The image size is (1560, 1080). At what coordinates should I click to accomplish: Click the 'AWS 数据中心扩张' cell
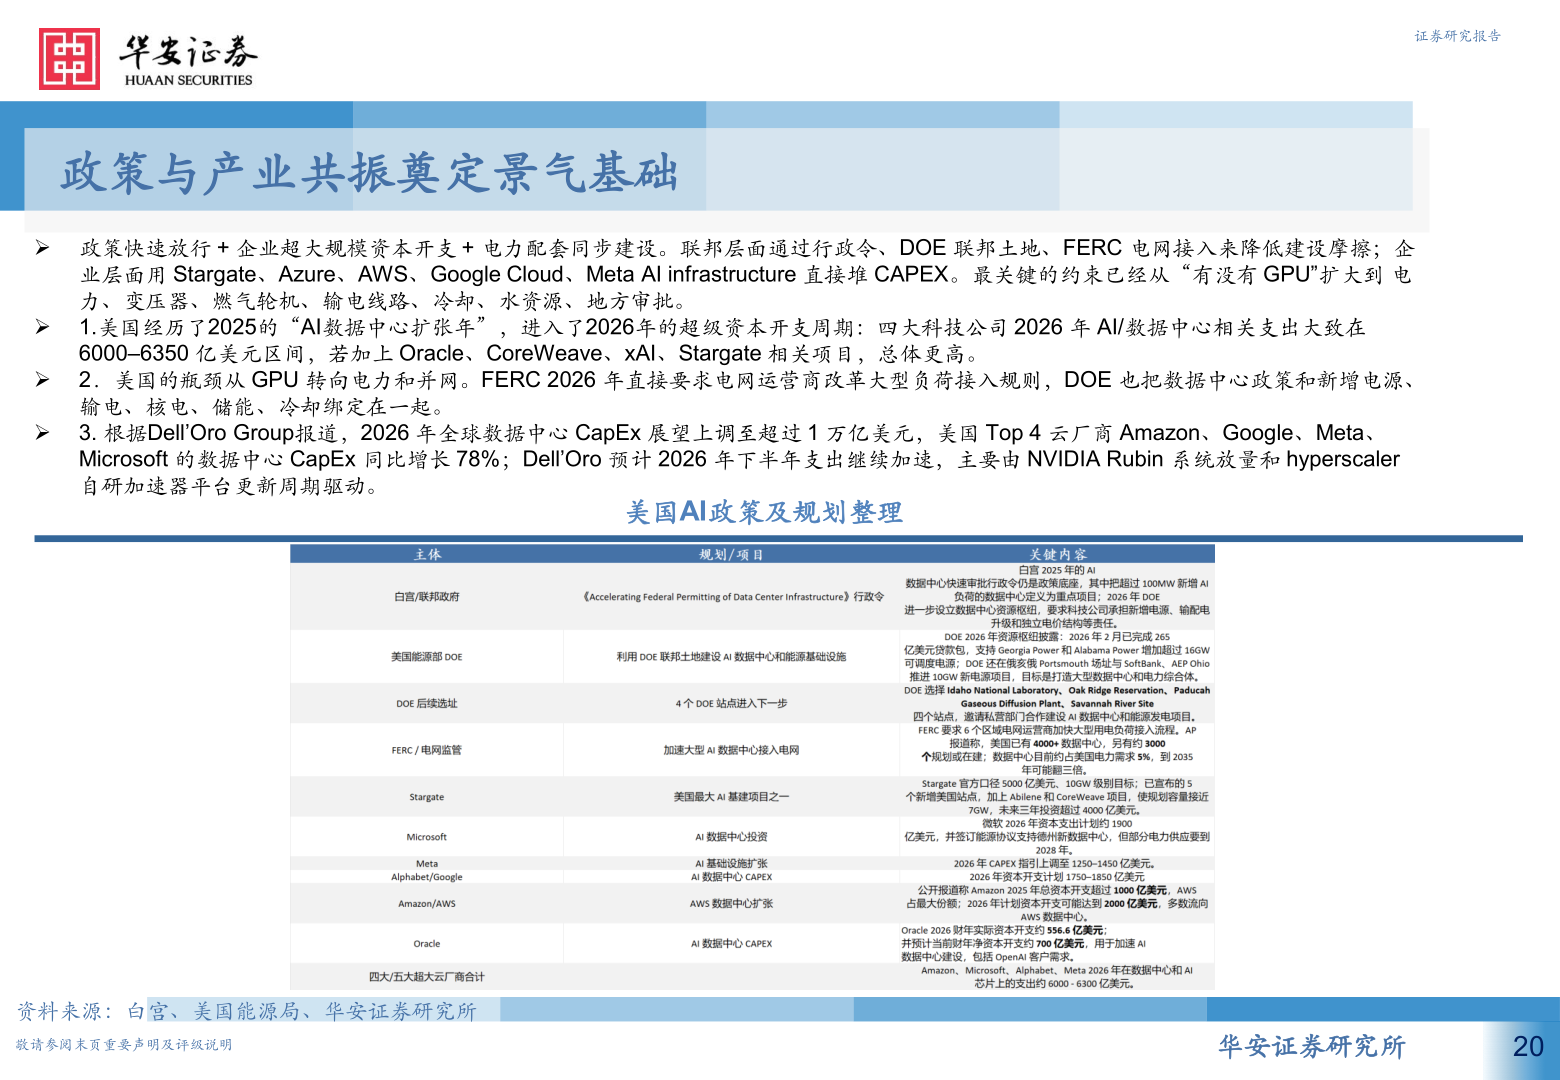click(x=731, y=904)
